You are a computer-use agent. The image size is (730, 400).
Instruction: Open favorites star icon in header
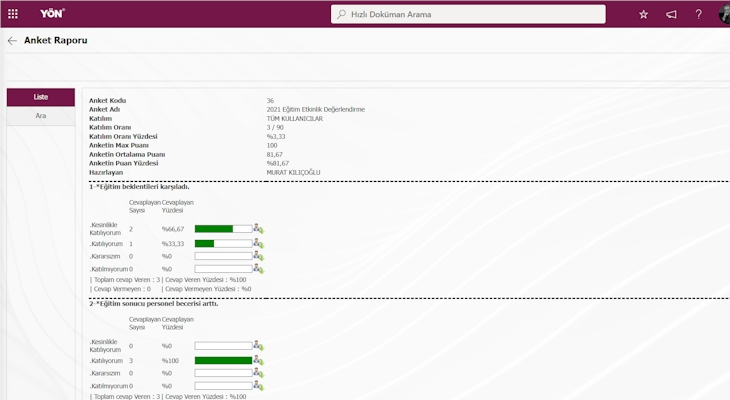click(643, 14)
